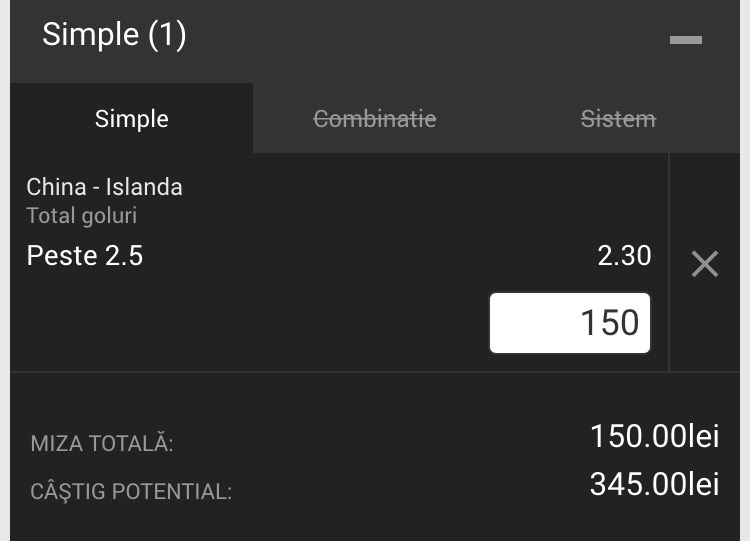Click the Total goluri market label

(x=82, y=216)
